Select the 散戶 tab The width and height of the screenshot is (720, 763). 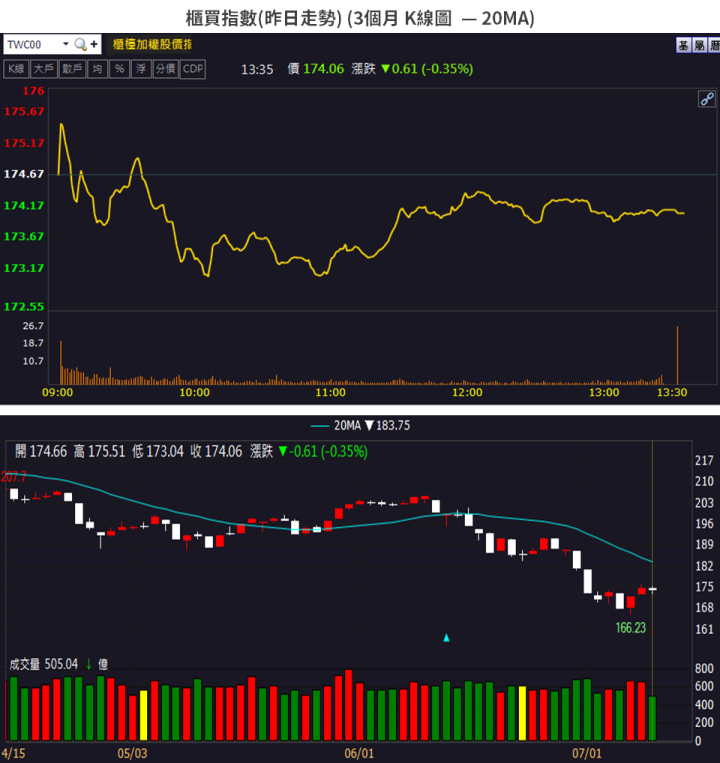71,69
